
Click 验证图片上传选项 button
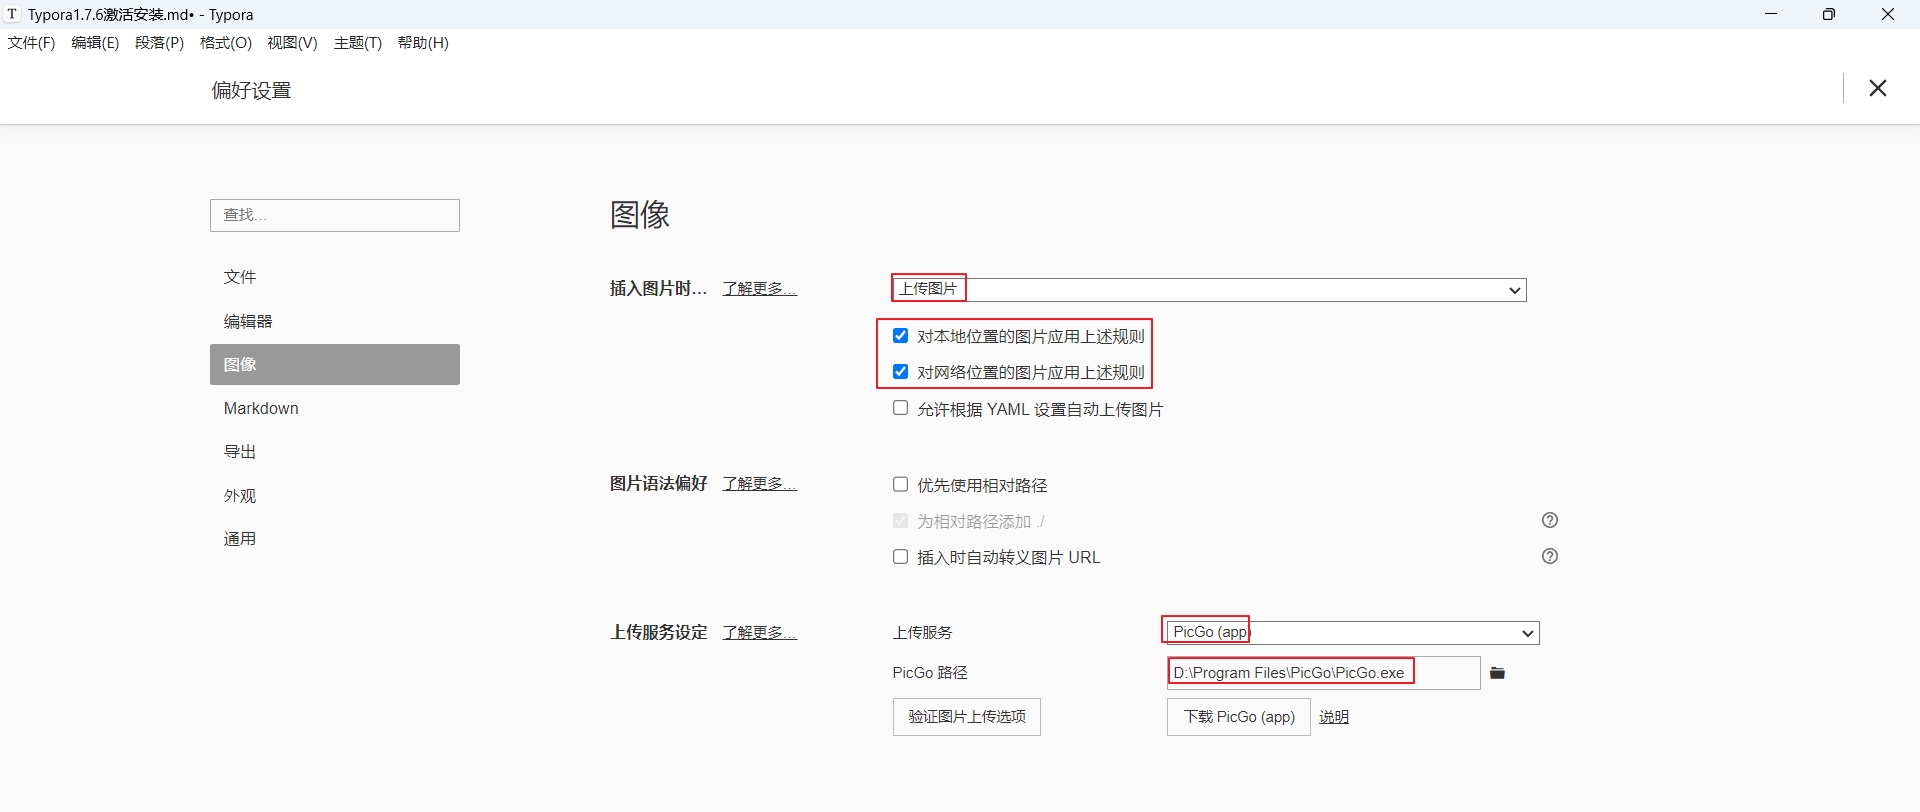tap(967, 717)
